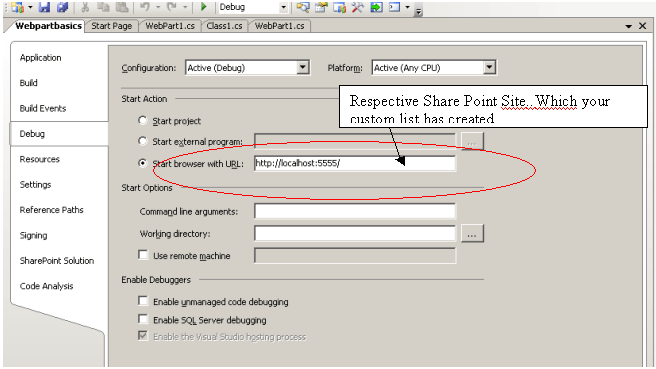The height and width of the screenshot is (369, 656).
Task: Click the Save icon in toolbar
Action: 44,7
